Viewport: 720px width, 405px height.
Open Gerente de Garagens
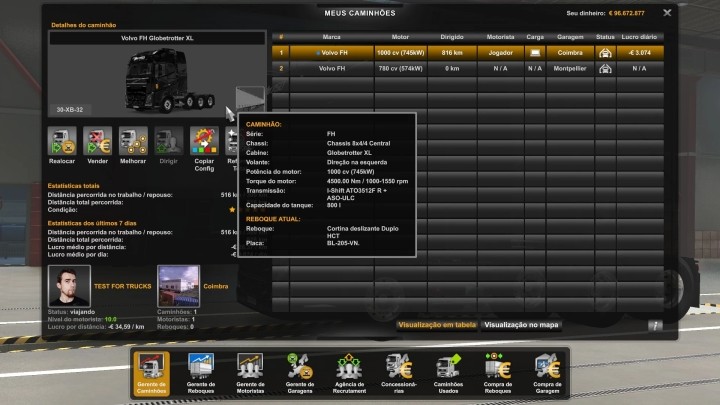click(x=300, y=373)
